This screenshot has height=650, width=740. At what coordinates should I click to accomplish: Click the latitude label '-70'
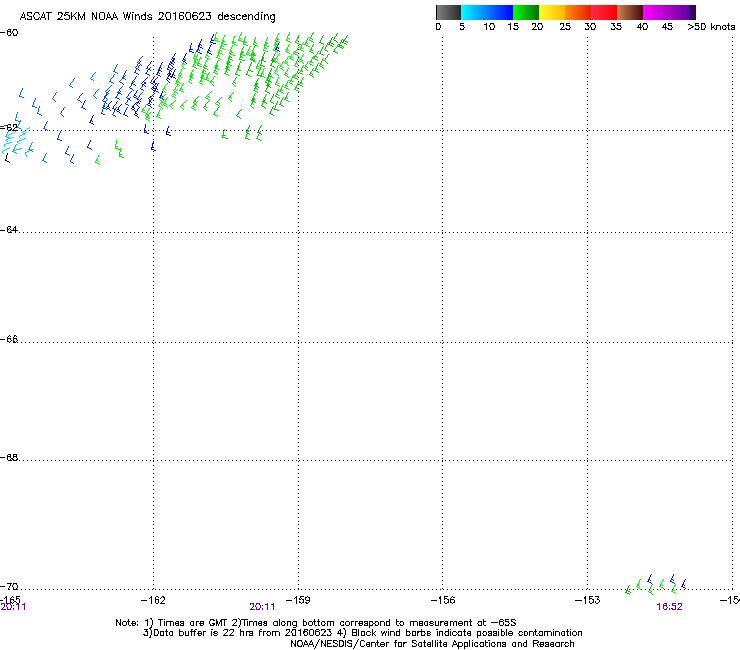coord(9,586)
